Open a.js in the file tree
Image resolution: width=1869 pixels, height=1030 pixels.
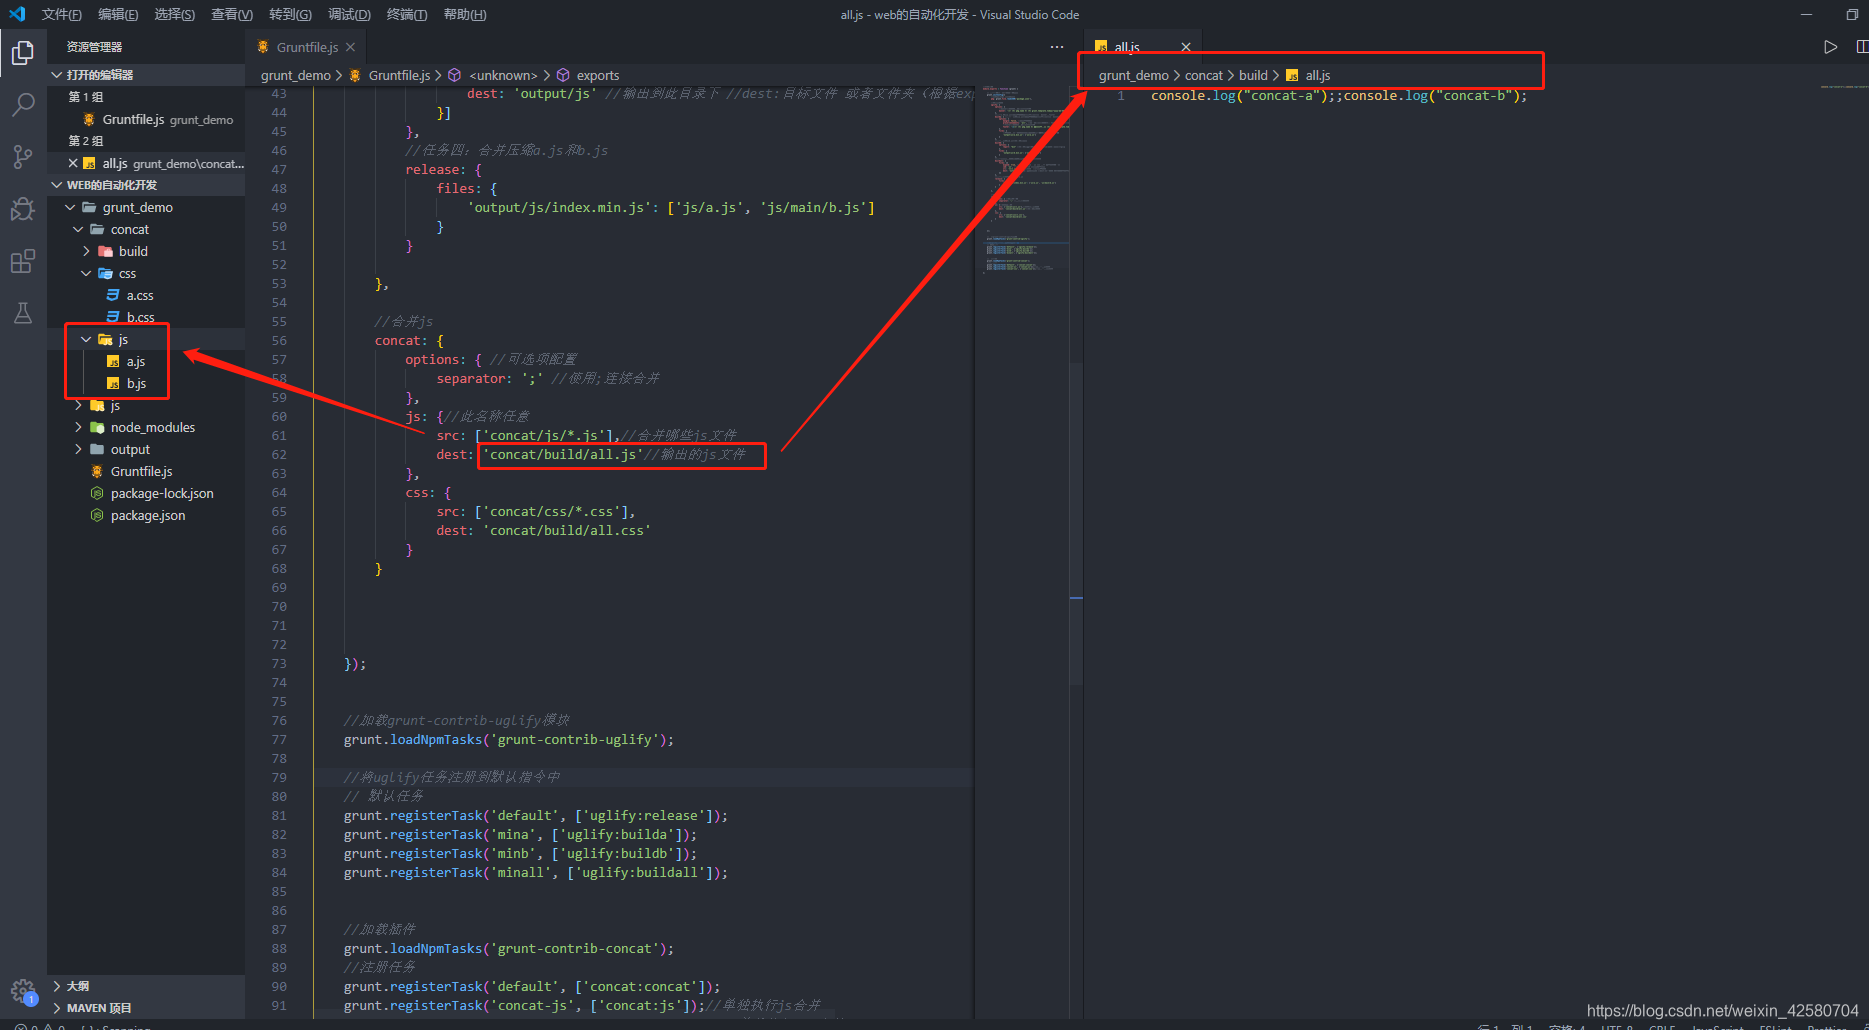tap(146, 361)
